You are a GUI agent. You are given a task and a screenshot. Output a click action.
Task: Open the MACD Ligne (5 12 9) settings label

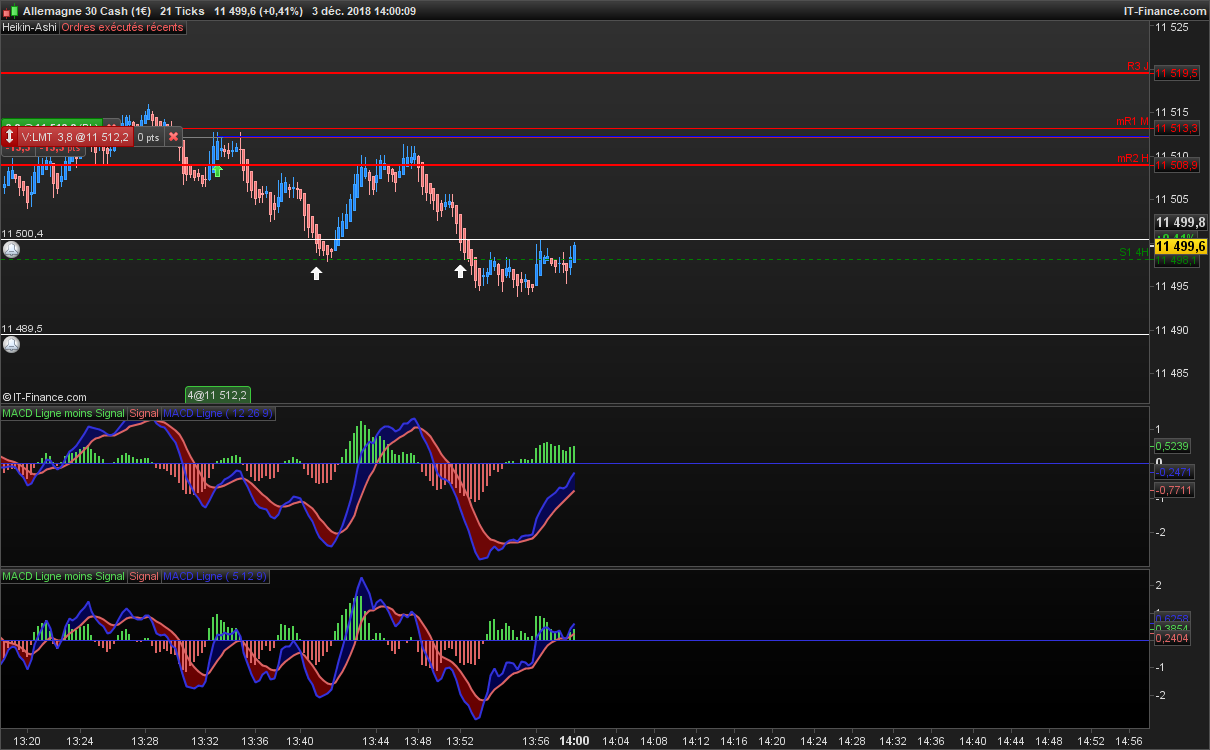pyautogui.click(x=216, y=576)
